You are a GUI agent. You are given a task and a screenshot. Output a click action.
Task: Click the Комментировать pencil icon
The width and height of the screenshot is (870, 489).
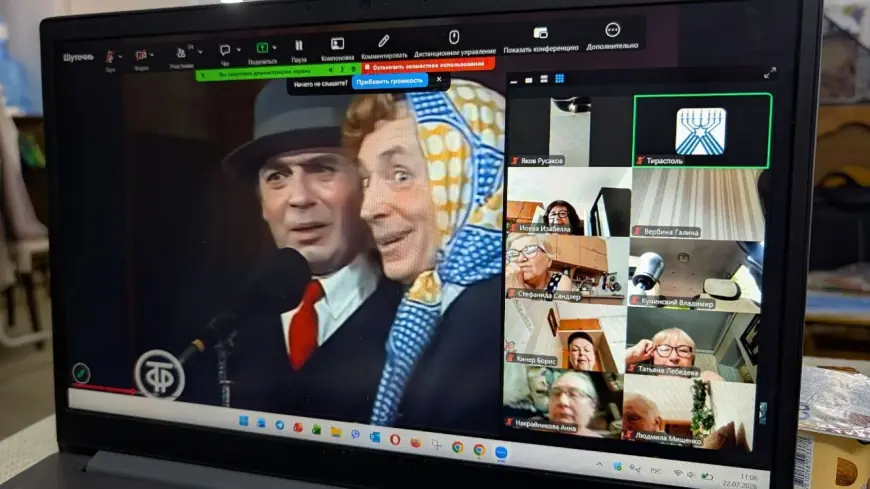[x=383, y=41]
